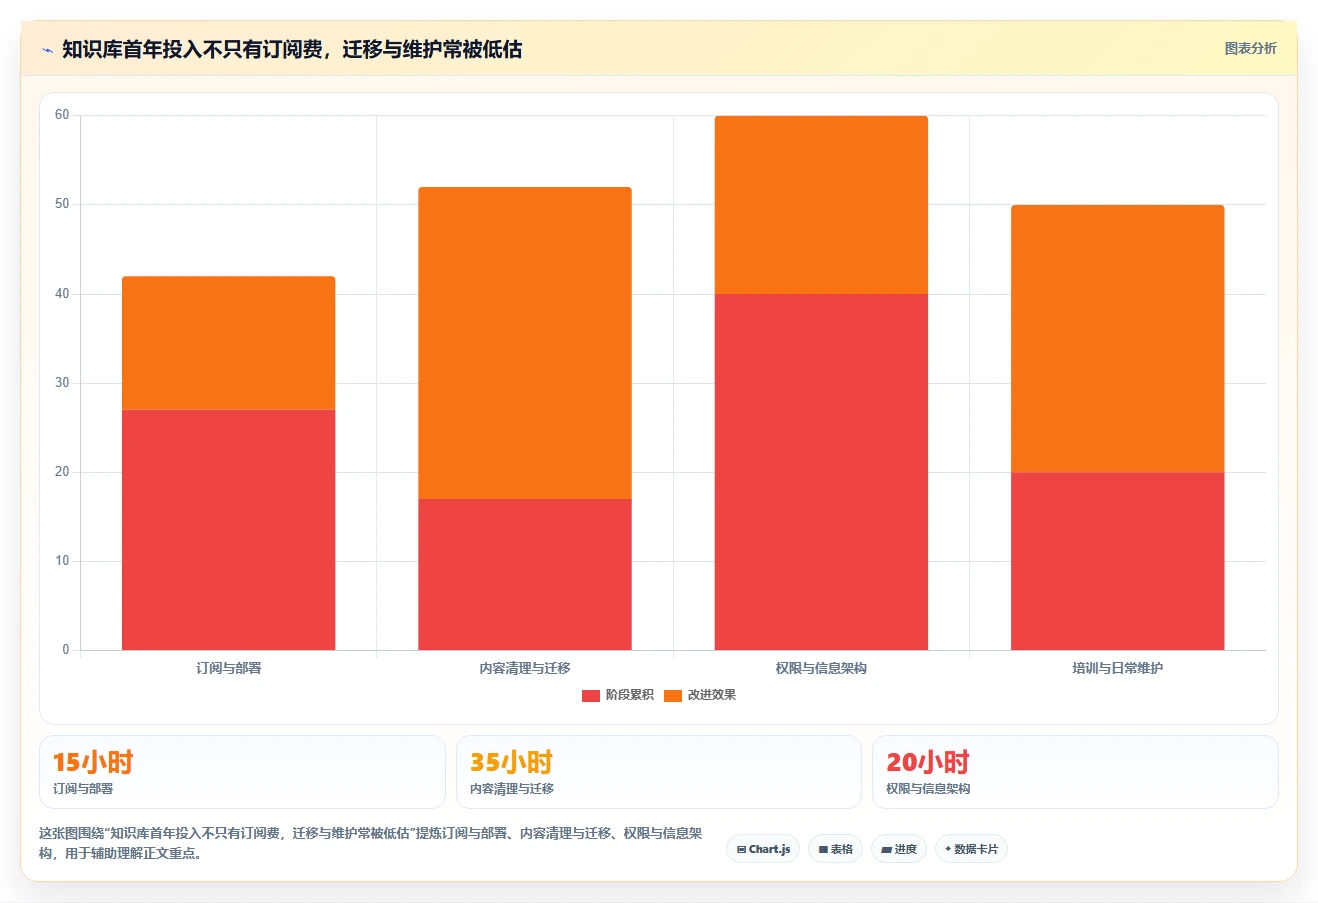Click the 内容清理与迁移 caption under 35小时

[x=512, y=789]
